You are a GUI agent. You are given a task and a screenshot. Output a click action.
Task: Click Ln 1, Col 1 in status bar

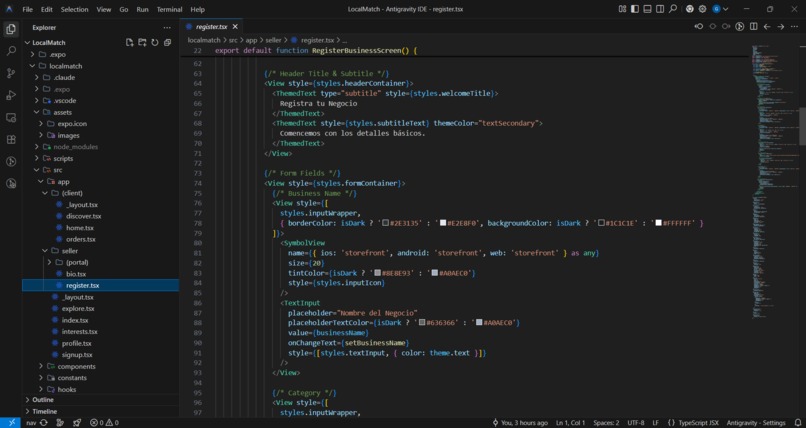coord(571,423)
